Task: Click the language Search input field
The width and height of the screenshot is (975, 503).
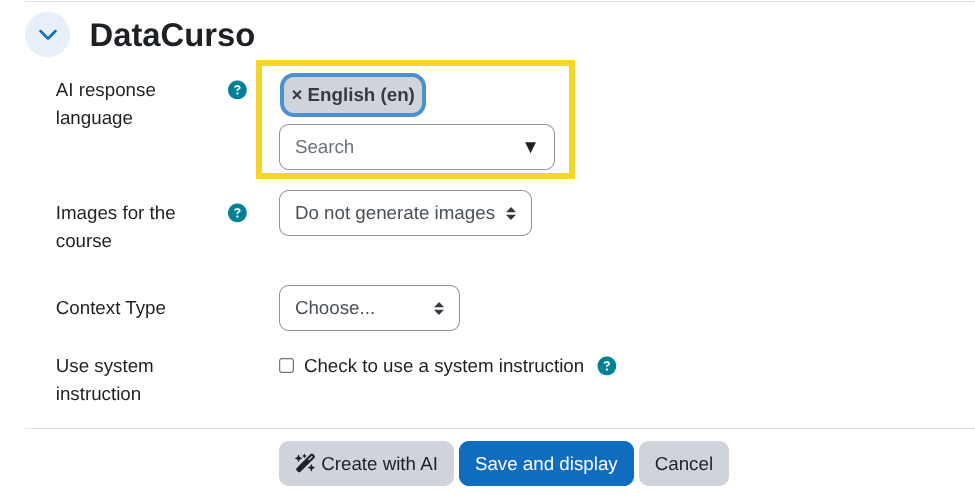Action: coord(400,147)
